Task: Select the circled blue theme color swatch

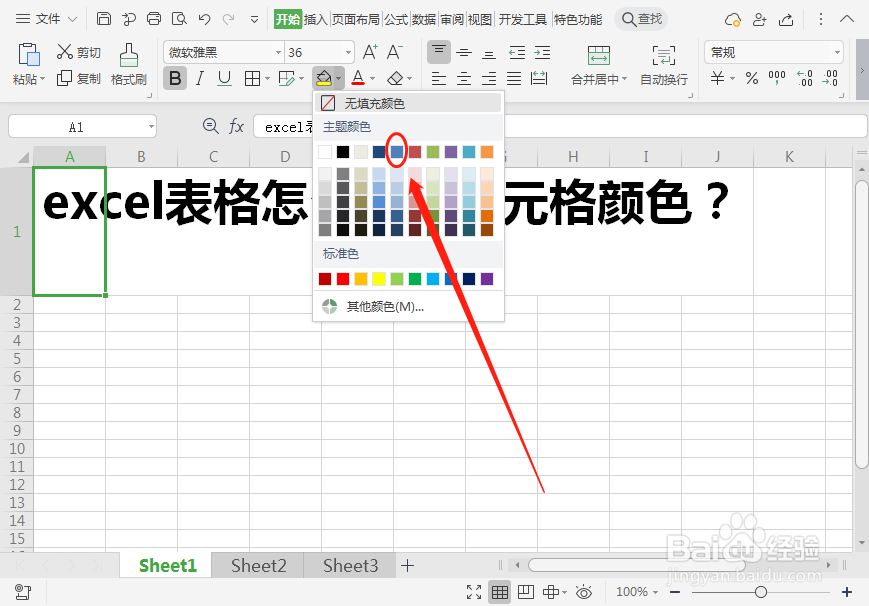Action: tap(397, 151)
